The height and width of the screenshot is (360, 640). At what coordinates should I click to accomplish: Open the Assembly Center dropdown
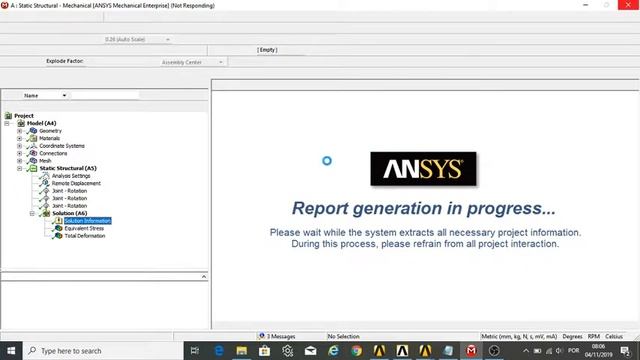220,62
